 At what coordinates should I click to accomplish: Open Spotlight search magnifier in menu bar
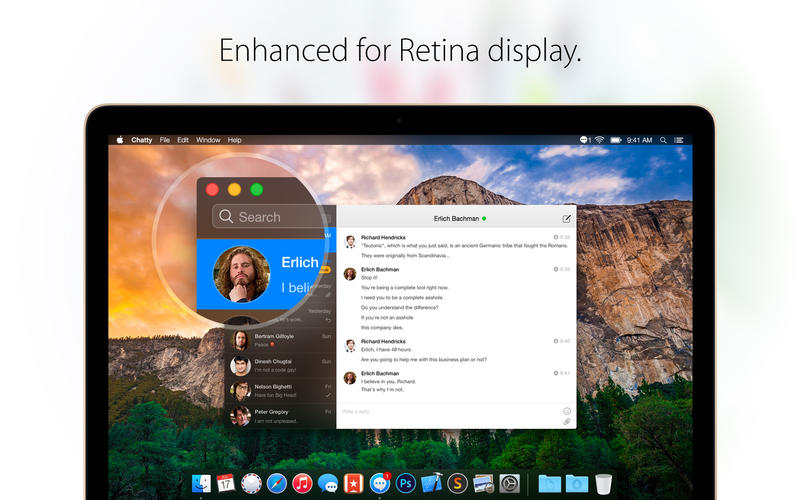pyautogui.click(x=663, y=140)
